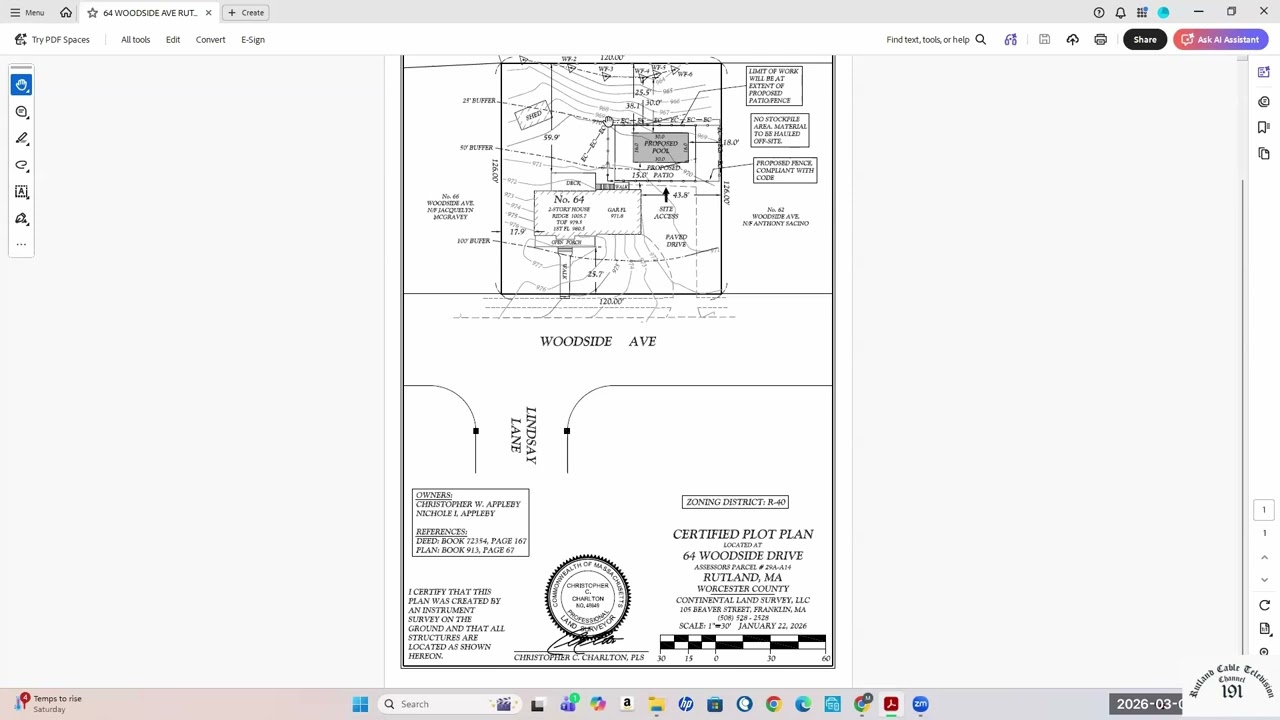The width and height of the screenshot is (1280, 720).
Task: Print the document with printer icon
Action: pyautogui.click(x=1101, y=40)
